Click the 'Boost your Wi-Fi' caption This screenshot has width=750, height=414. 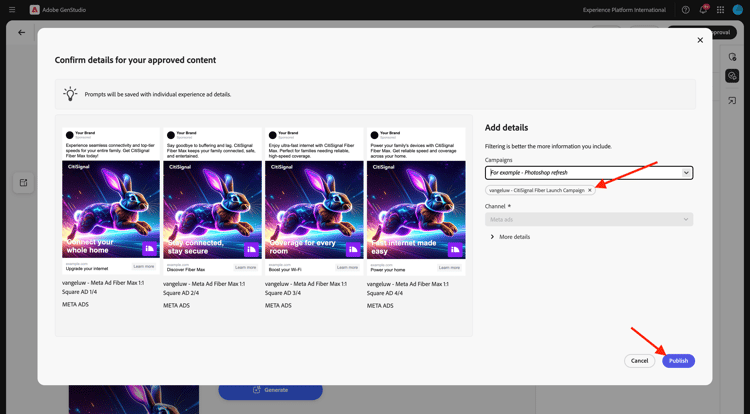285,270
